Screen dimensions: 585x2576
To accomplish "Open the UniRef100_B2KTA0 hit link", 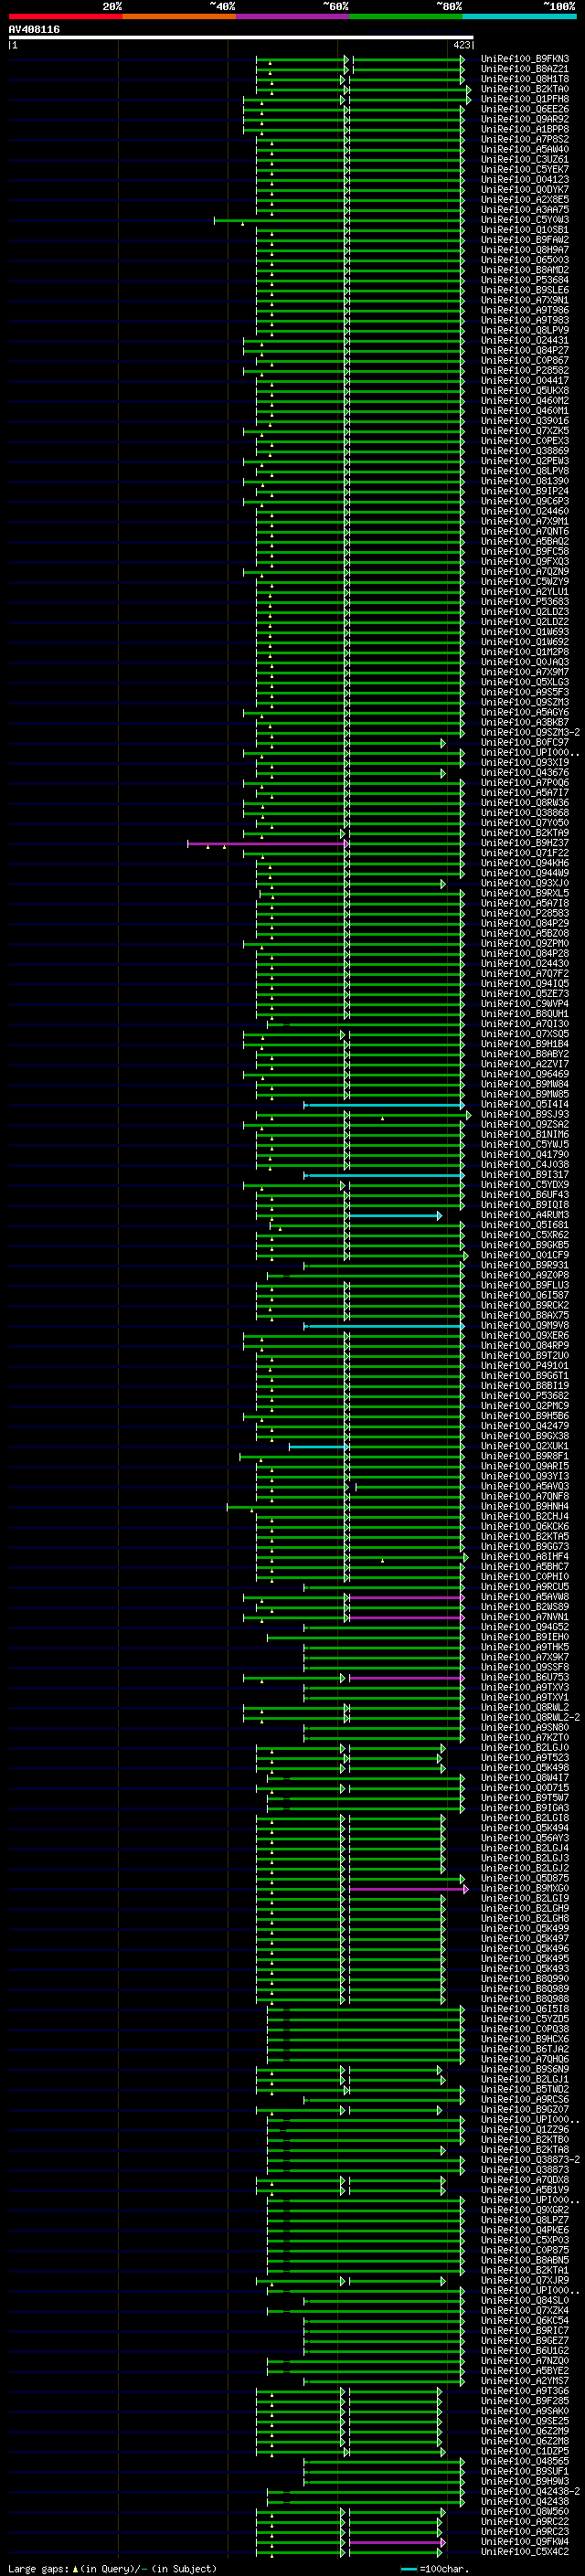I will (x=525, y=89).
